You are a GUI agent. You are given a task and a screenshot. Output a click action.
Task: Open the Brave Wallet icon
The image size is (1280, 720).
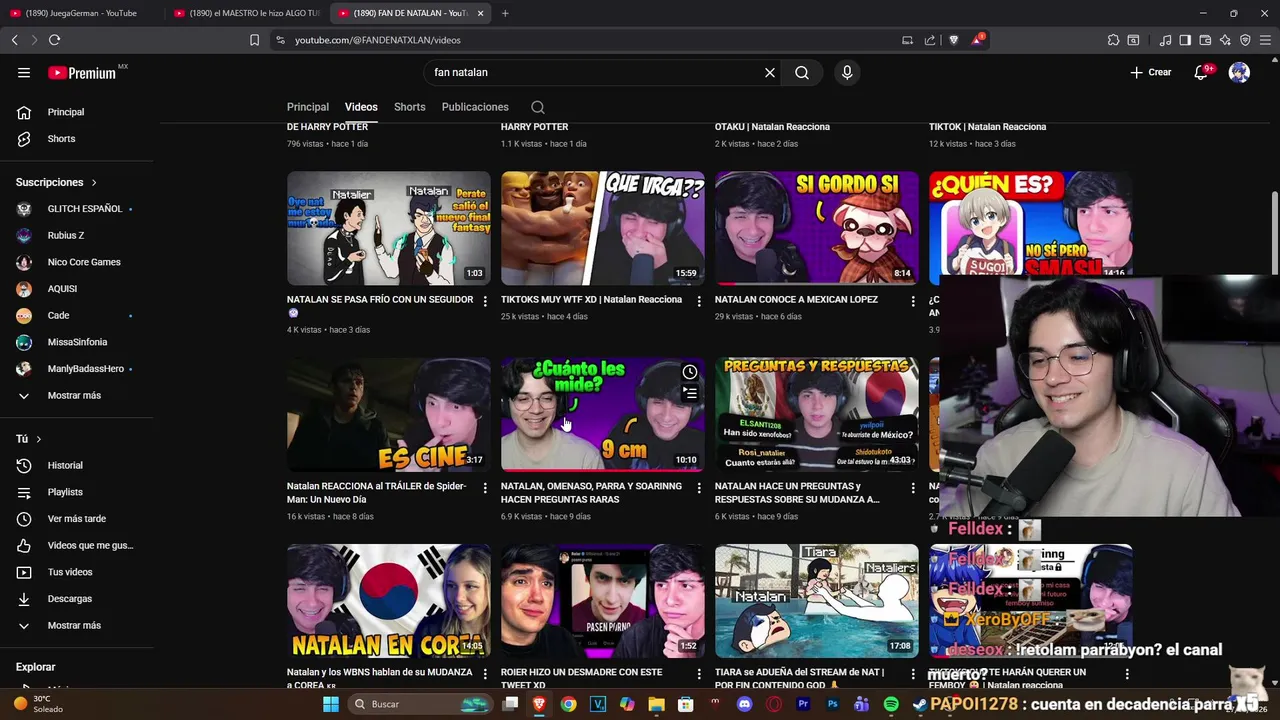(1205, 40)
